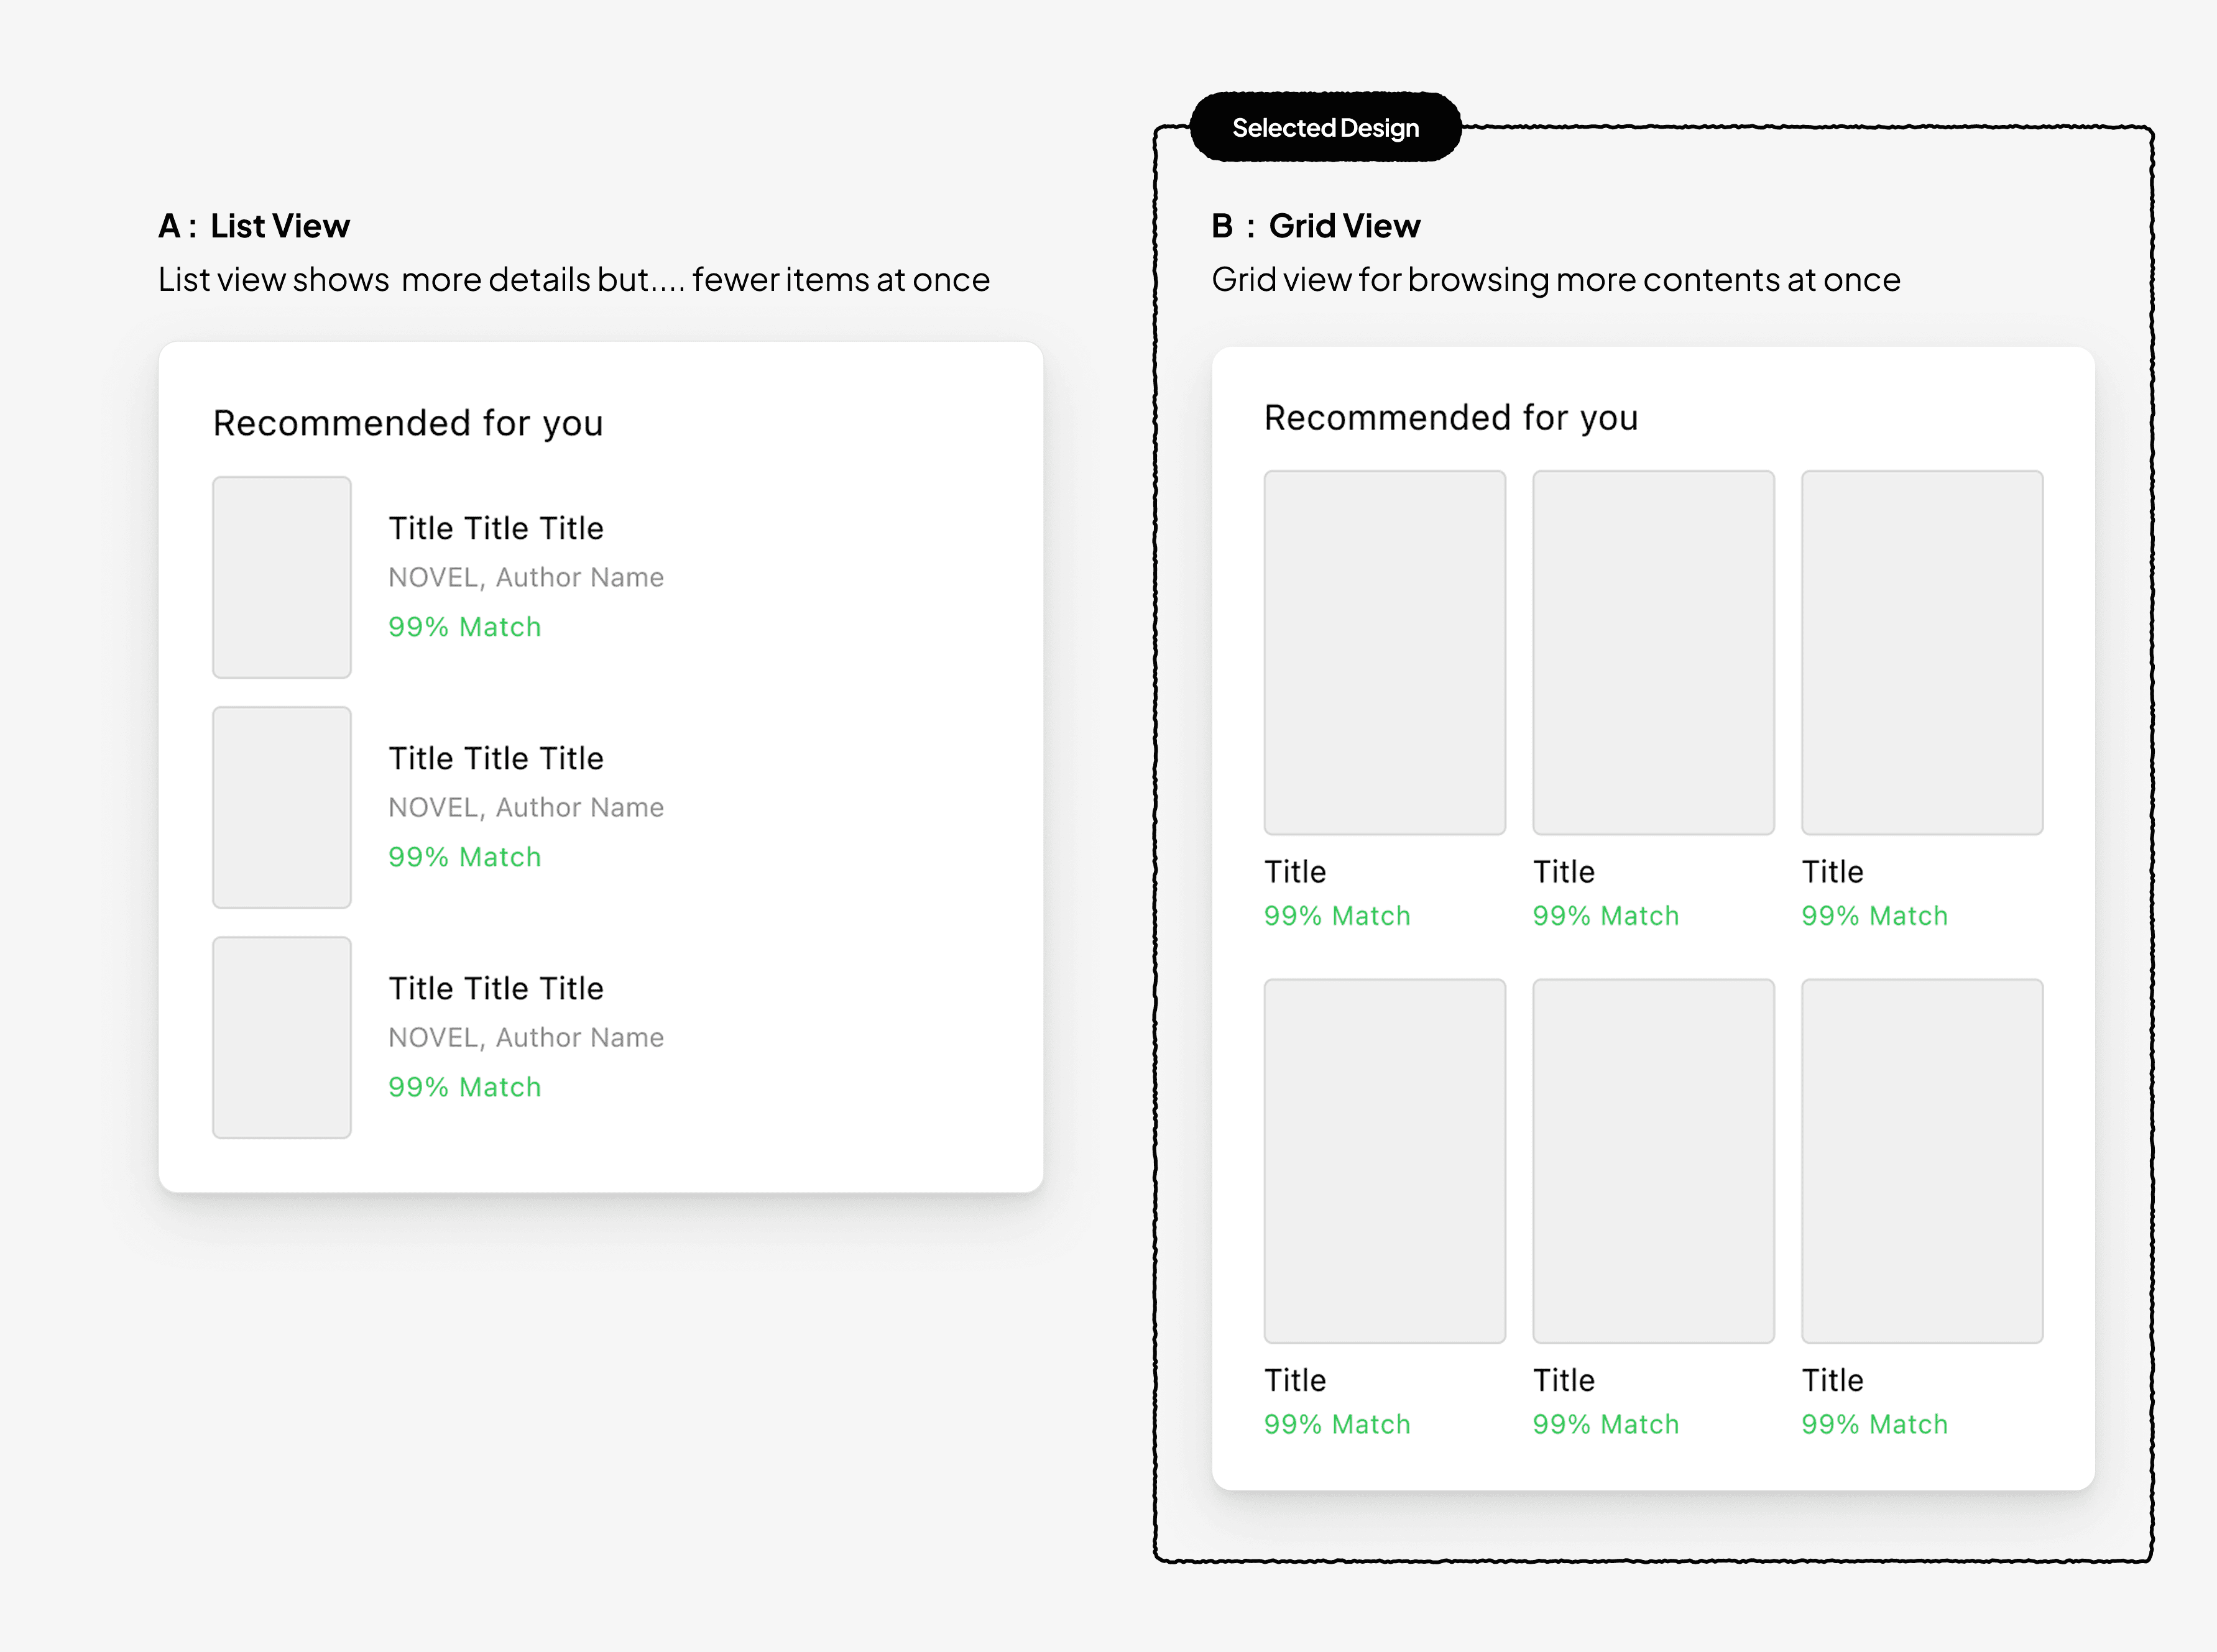Viewport: 2217px width, 1652px height.
Task: Click top-right grid cover thumbnail
Action: point(1921,652)
